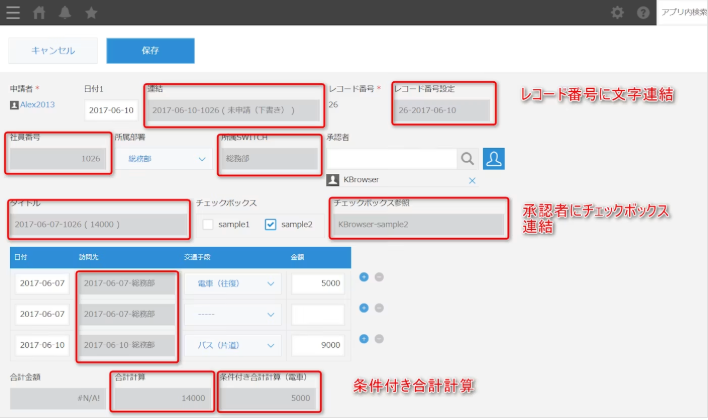Click the チェックボックス参照 field KBrowser-sample2
The width and height of the screenshot is (708, 420).
click(419, 224)
